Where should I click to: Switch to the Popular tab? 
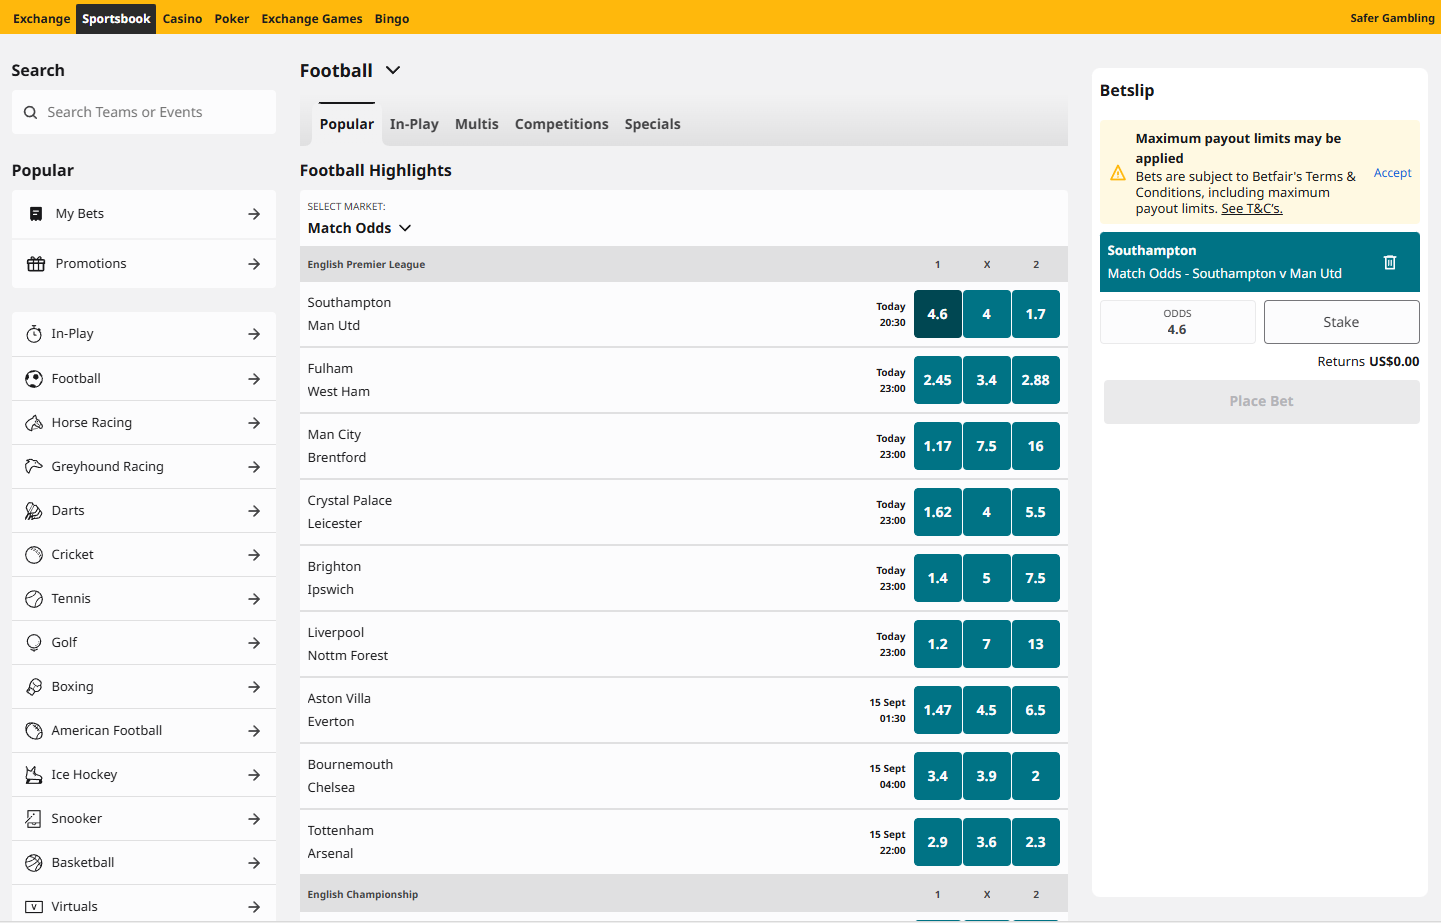347,124
